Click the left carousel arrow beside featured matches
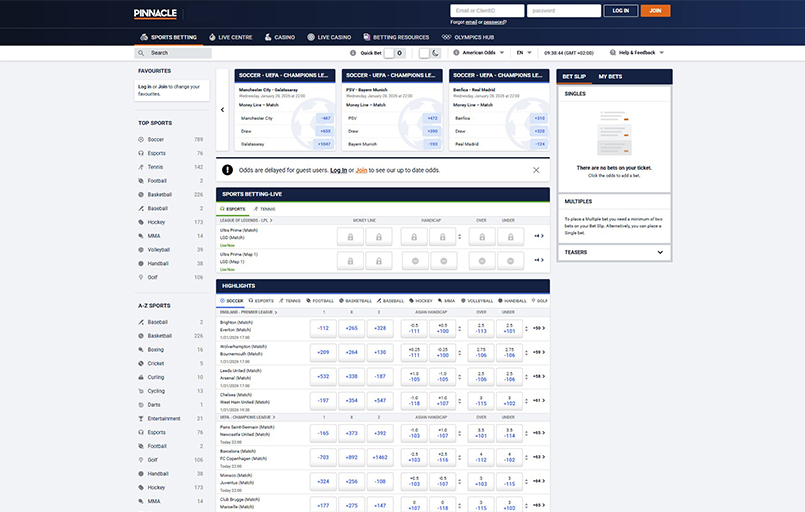Screen dimensions: 805x512 point(222,110)
